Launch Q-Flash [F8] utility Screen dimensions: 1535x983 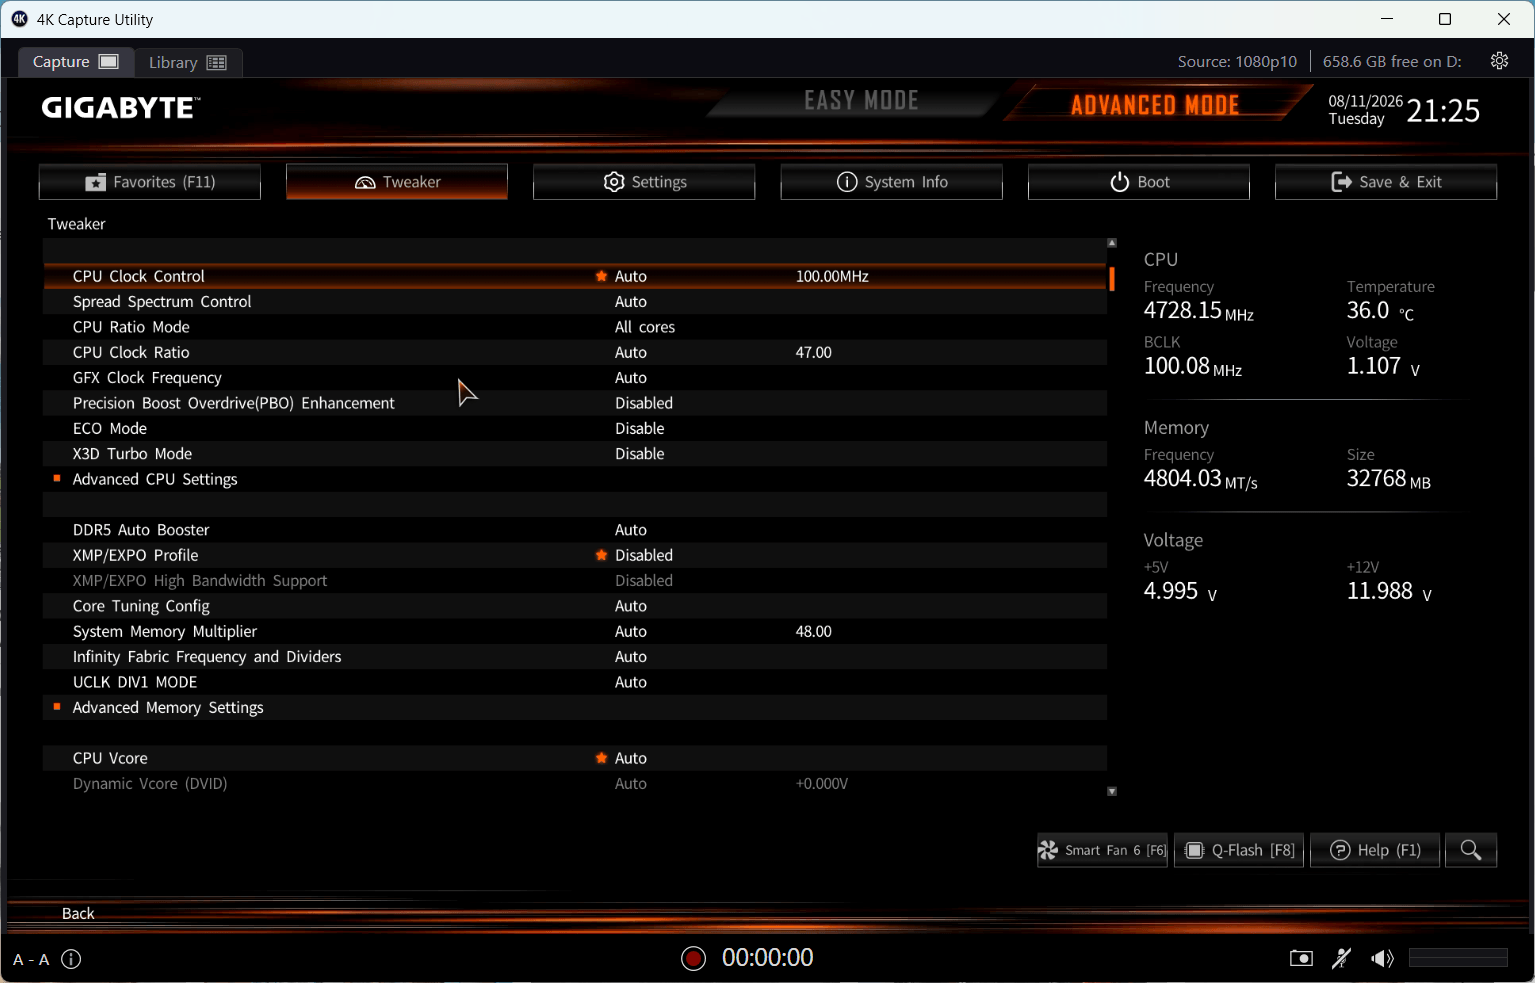coord(1239,850)
